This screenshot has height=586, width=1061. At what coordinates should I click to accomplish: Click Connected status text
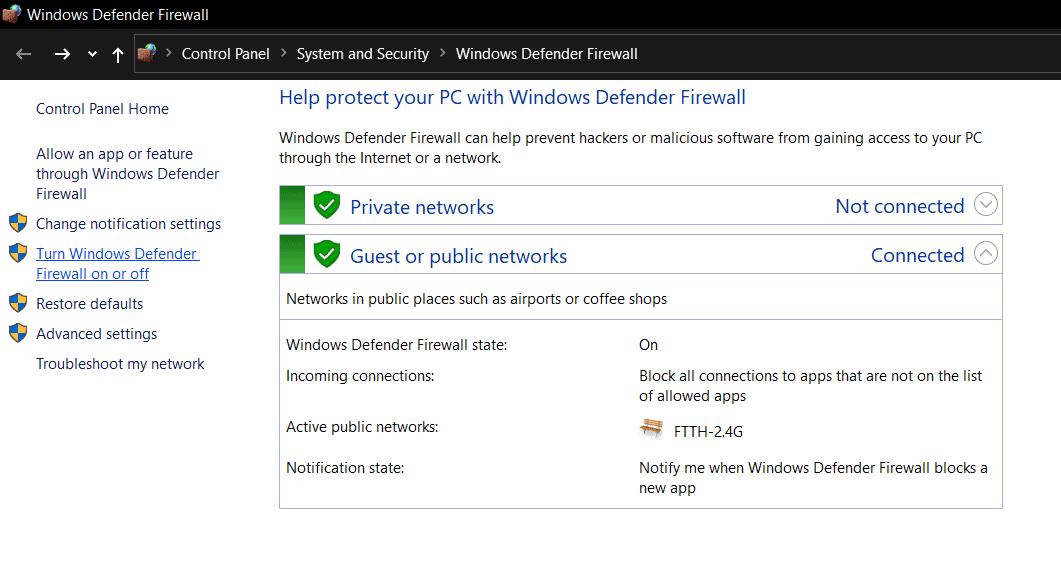[918, 255]
